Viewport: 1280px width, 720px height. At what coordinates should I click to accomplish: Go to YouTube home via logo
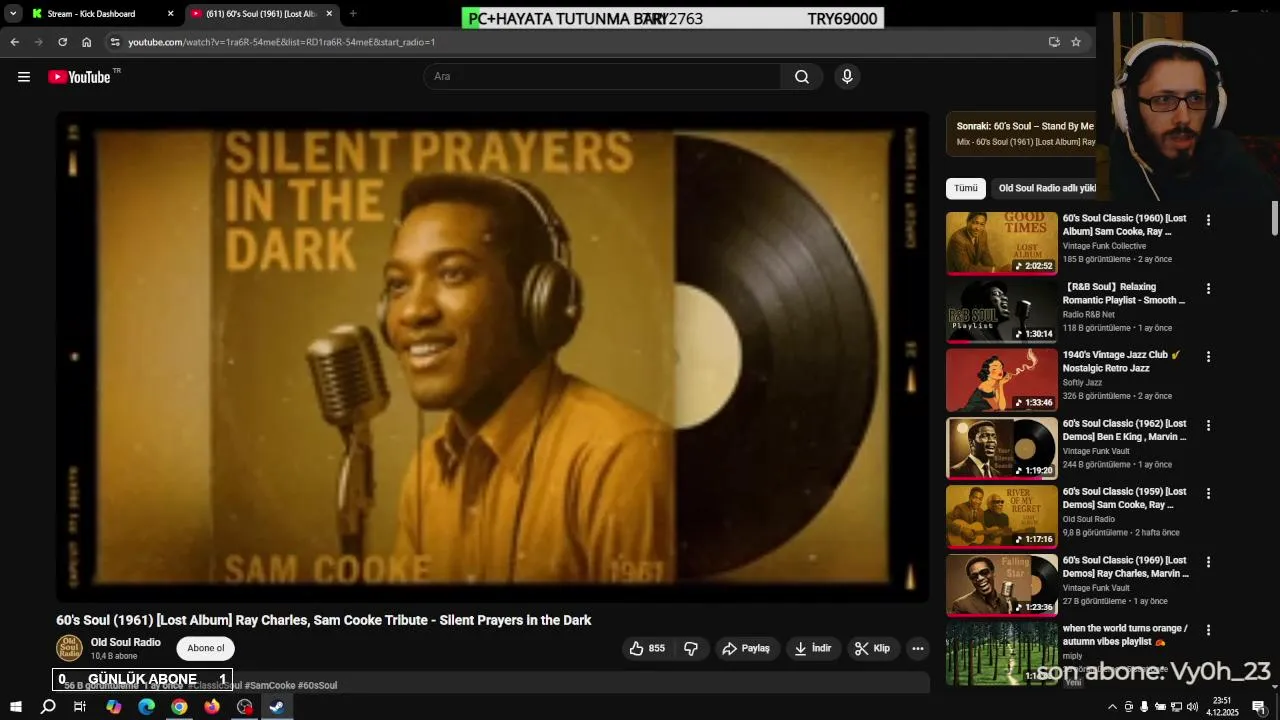(x=80, y=77)
